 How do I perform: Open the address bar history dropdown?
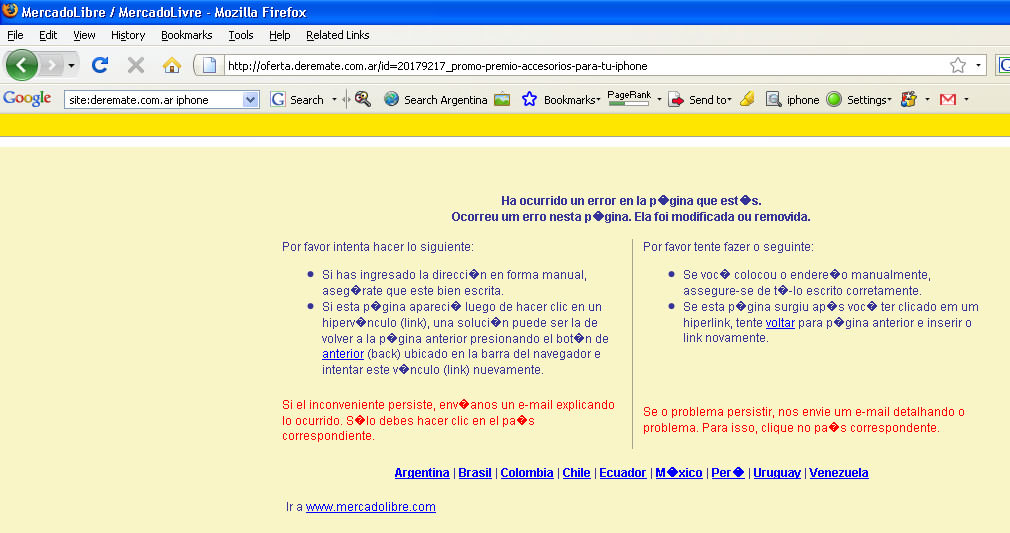pyautogui.click(x=978, y=65)
